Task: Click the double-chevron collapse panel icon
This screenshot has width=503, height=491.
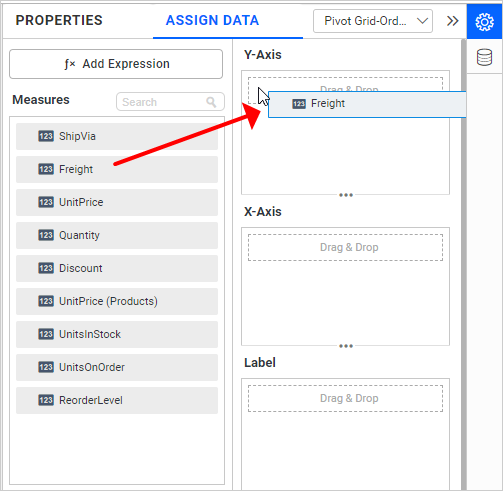Action: coord(452,21)
